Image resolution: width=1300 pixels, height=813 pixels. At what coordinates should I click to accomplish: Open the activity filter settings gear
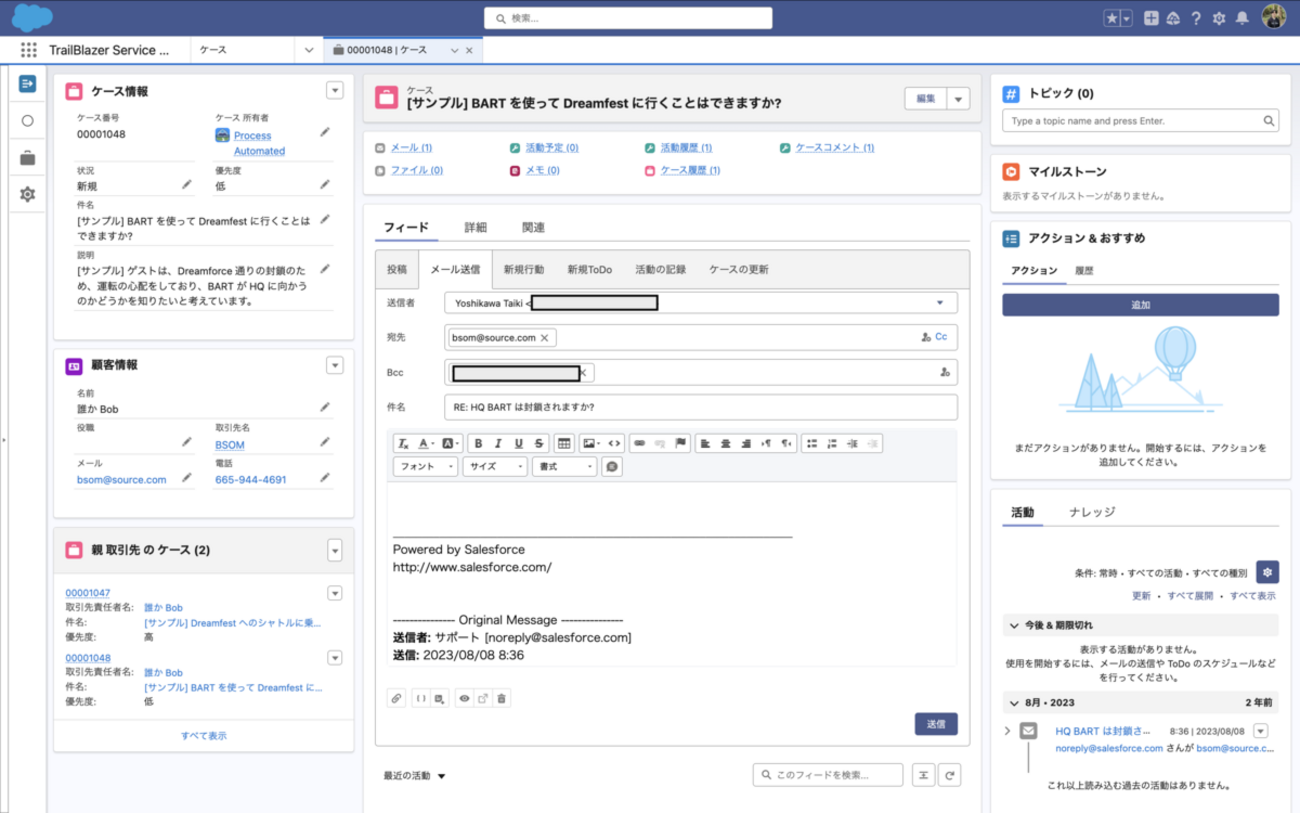coord(1267,572)
